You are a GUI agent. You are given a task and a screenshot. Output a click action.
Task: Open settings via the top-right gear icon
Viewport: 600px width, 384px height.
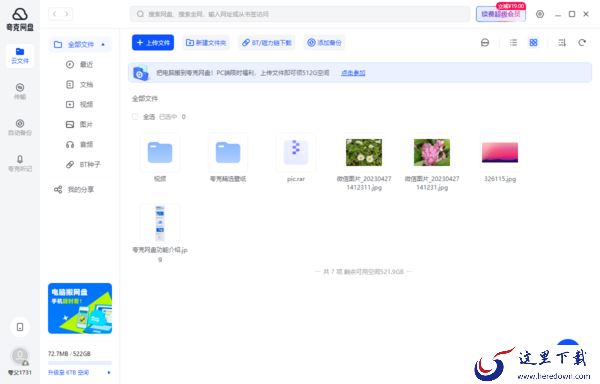click(x=540, y=14)
